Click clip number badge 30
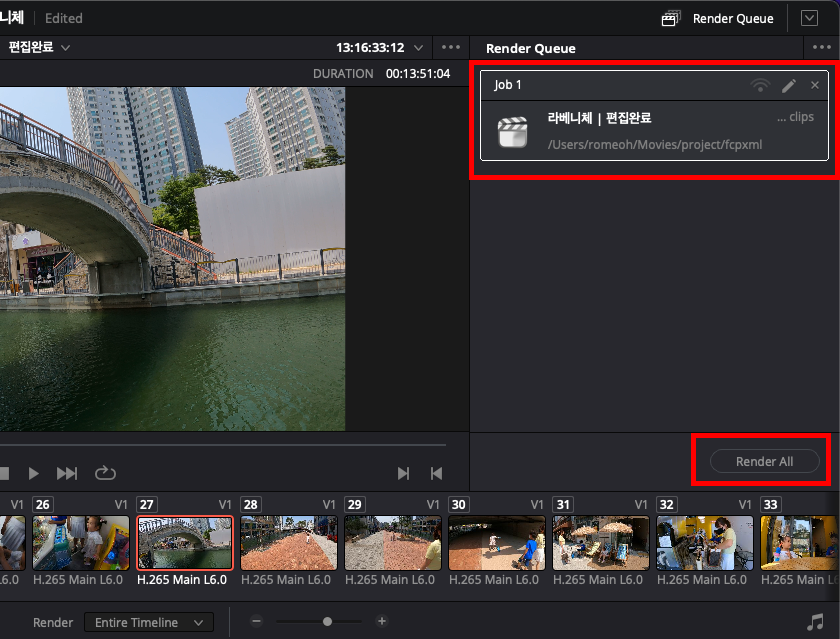The height and width of the screenshot is (639, 840). pyautogui.click(x=459, y=505)
